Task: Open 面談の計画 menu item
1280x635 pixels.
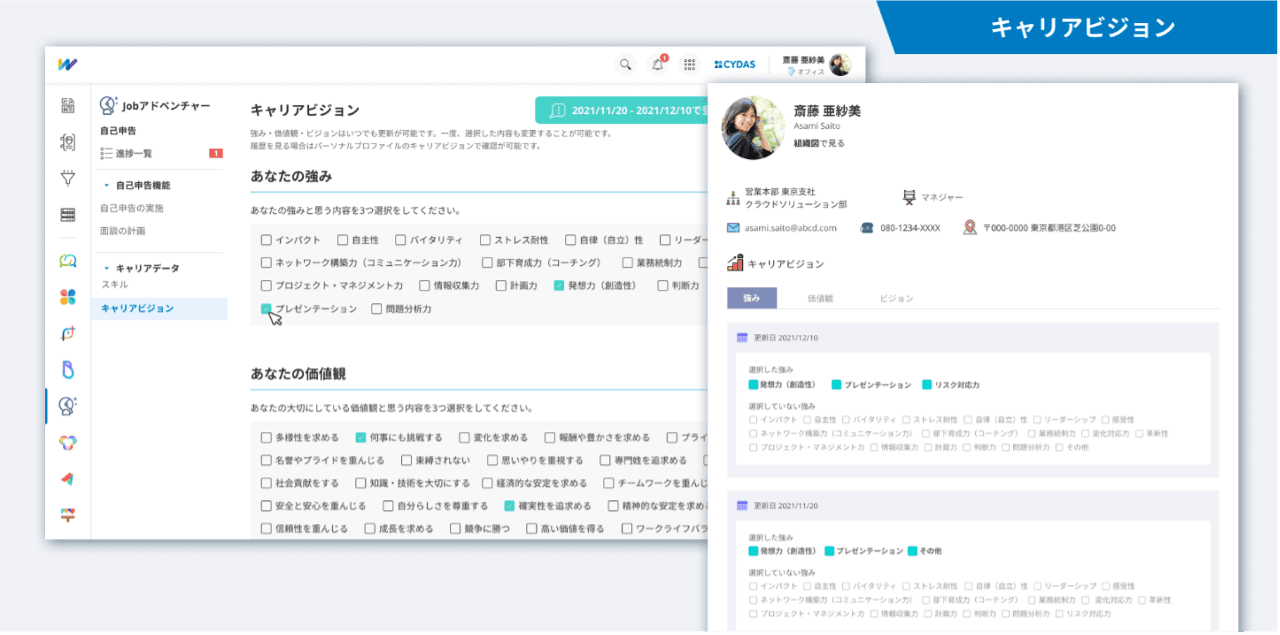Action: click(123, 230)
